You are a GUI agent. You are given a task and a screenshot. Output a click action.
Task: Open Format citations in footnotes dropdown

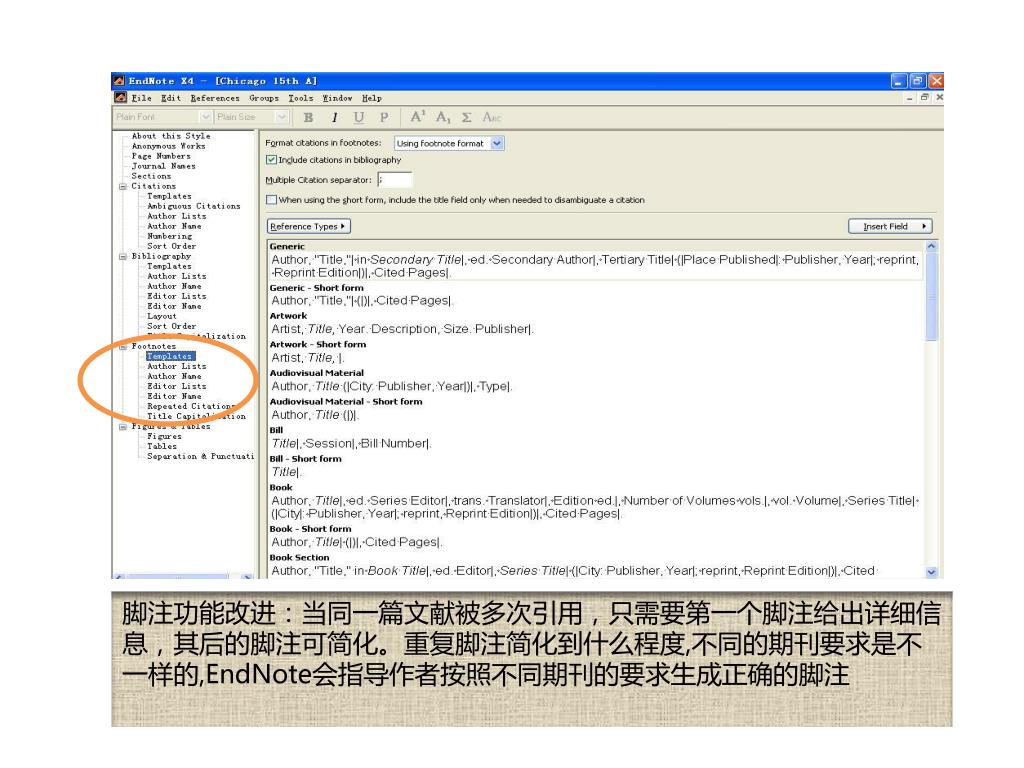[497, 143]
